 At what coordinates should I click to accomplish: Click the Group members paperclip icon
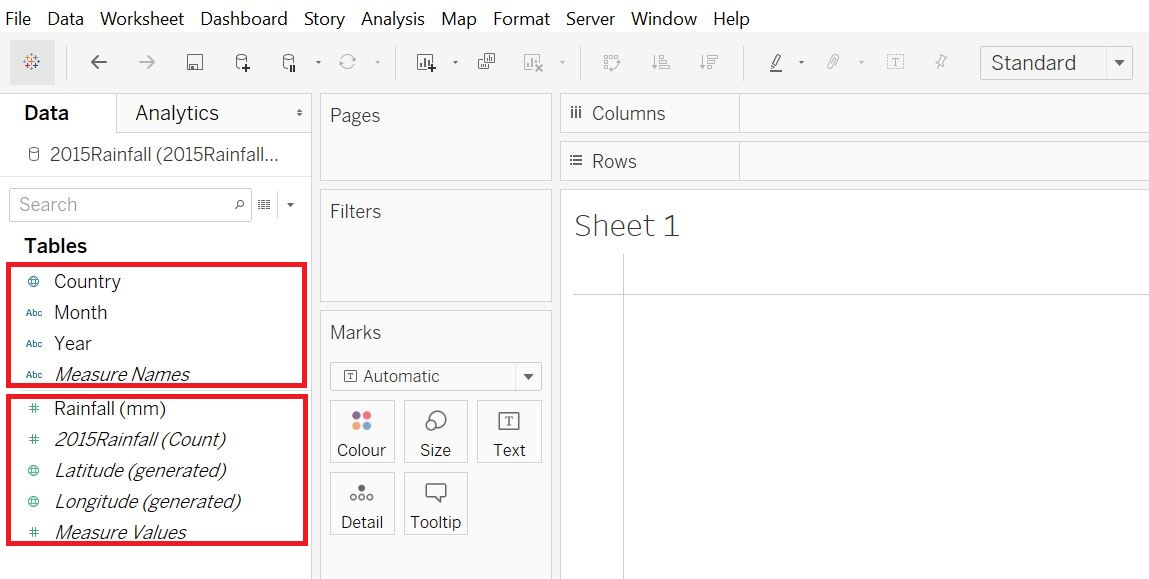click(832, 62)
